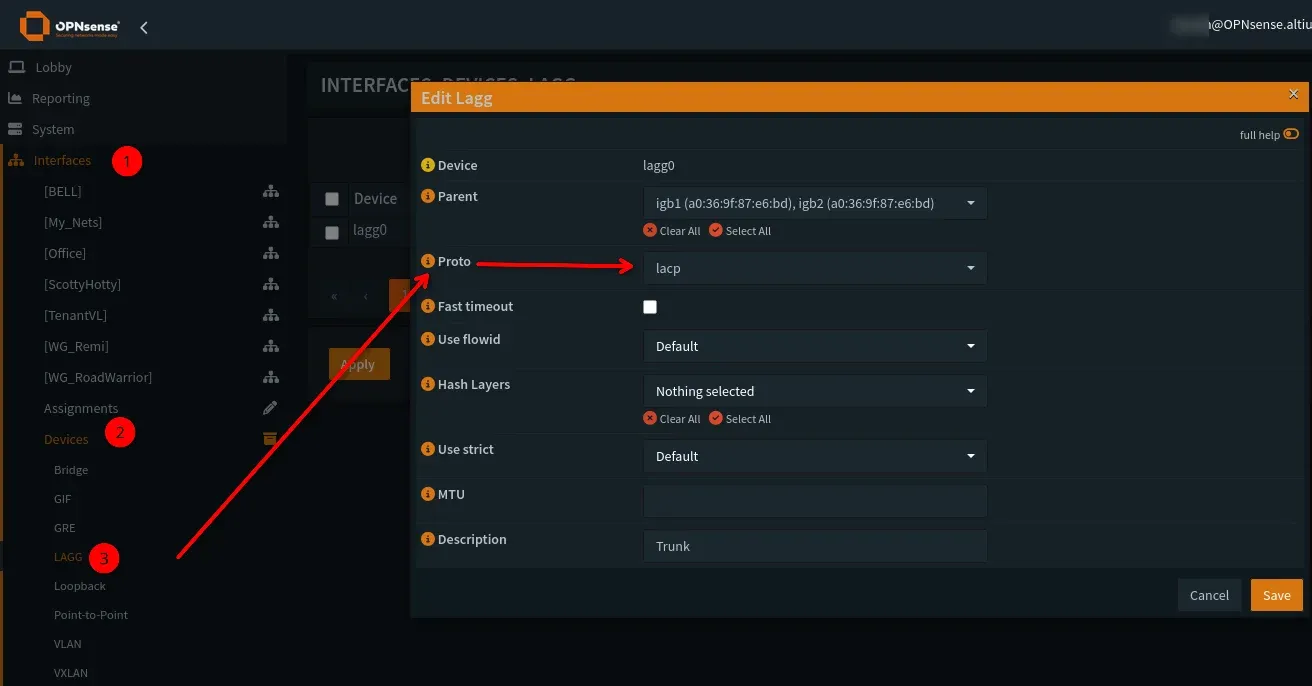Open the [WG_Remi] interface
The width and height of the screenshot is (1312, 686).
(76, 346)
